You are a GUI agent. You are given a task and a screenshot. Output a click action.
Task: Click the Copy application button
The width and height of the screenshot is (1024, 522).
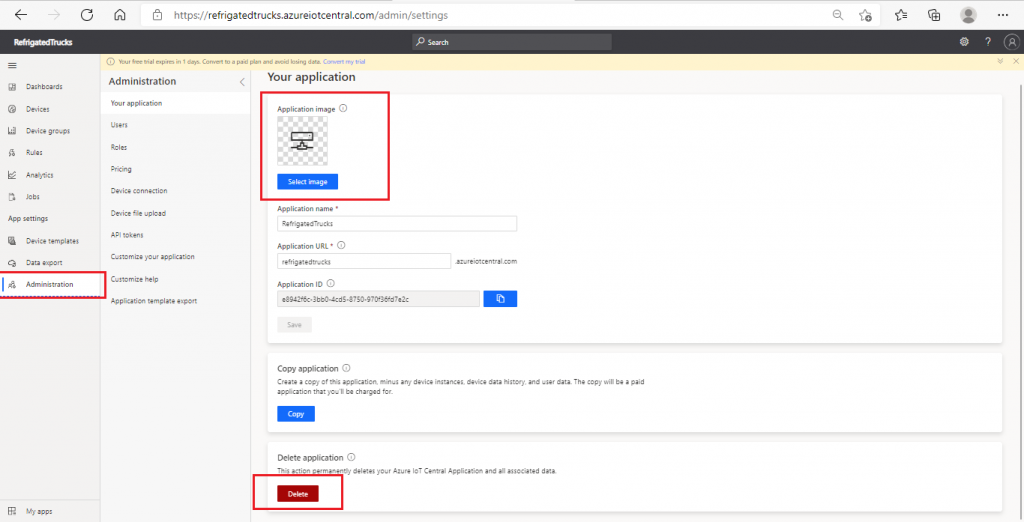[x=296, y=414]
